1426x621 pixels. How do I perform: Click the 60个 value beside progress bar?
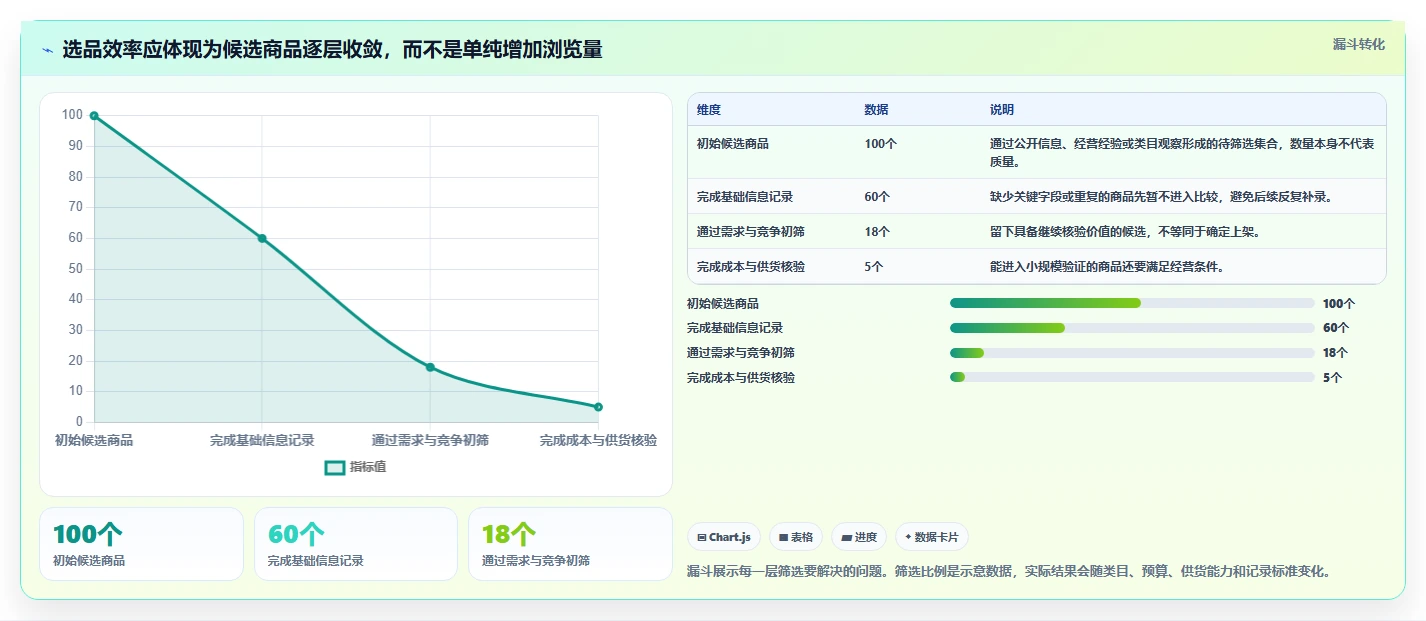[1336, 328]
